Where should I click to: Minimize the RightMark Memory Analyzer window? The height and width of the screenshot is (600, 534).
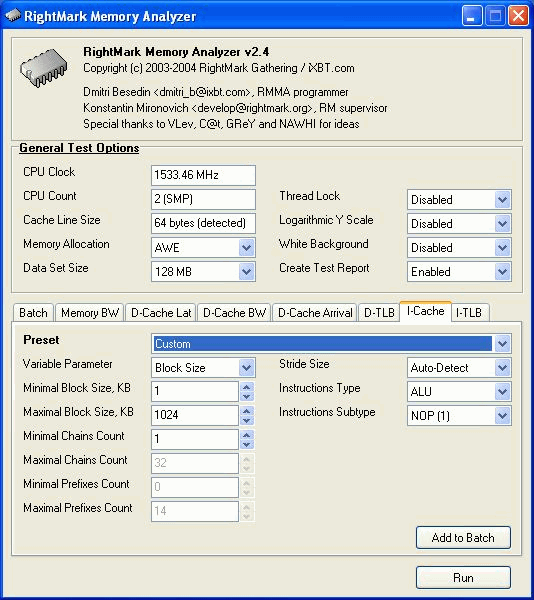point(472,16)
